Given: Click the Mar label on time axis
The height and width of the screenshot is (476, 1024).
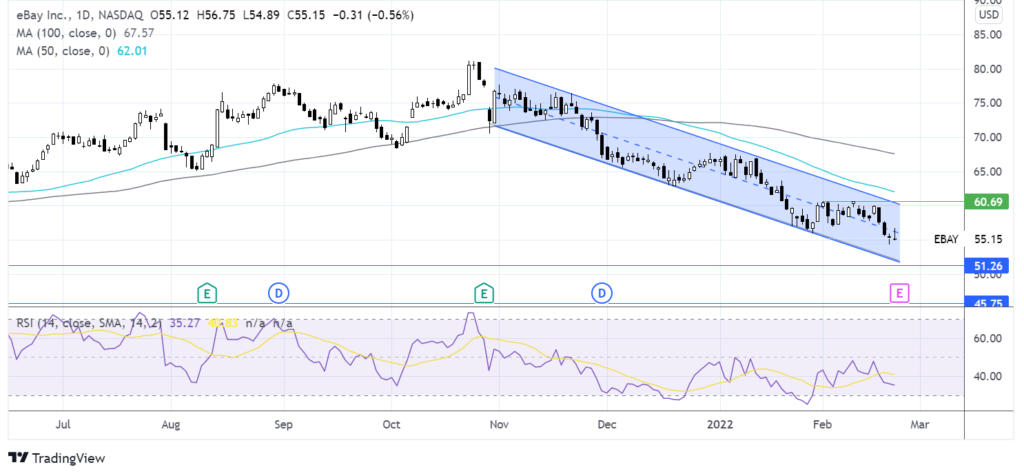Looking at the screenshot, I should 920,424.
